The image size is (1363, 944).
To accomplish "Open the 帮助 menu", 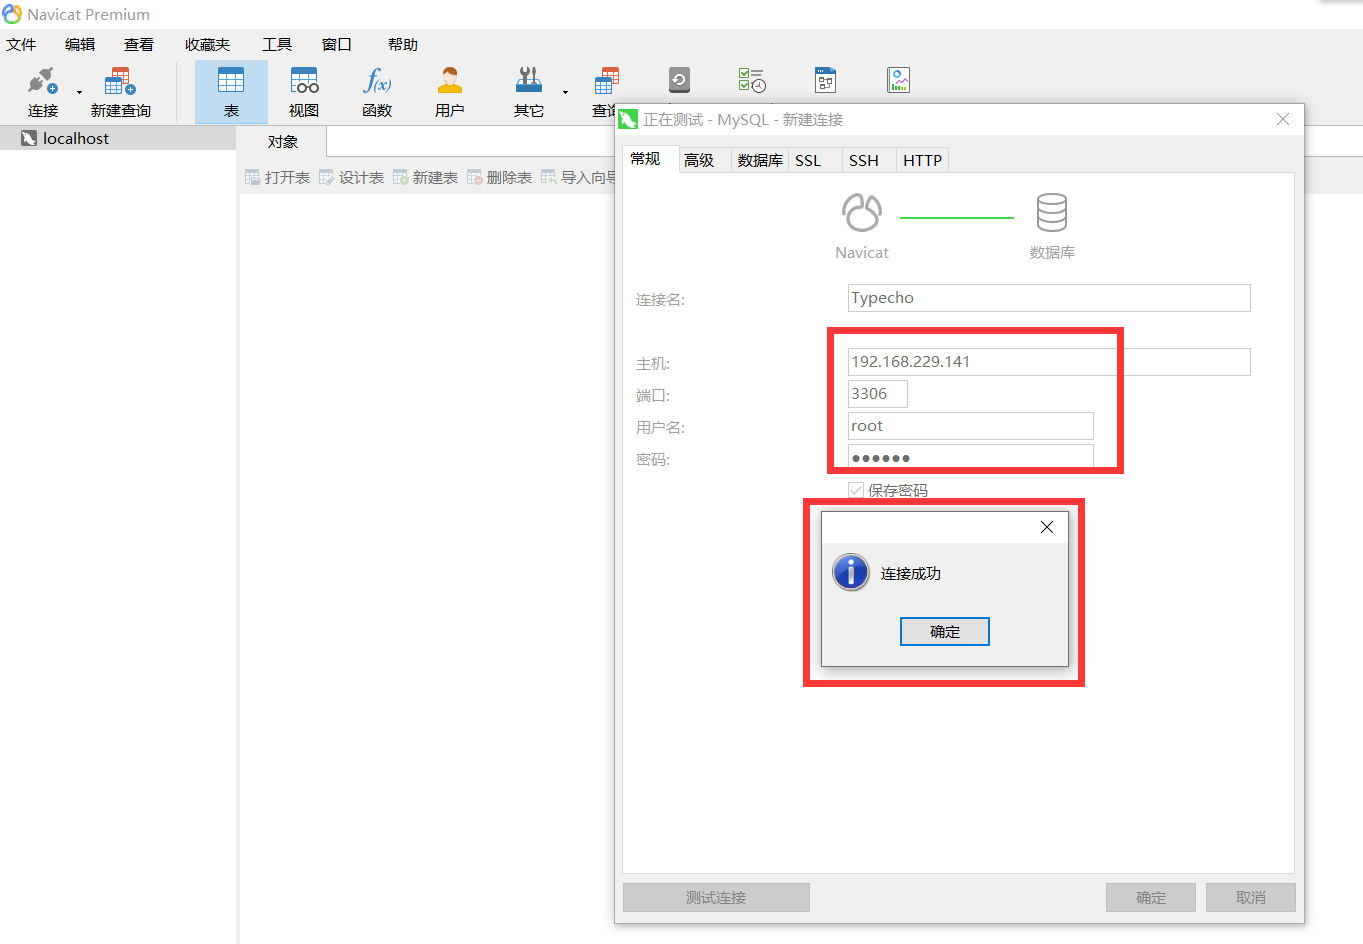I will tap(403, 45).
